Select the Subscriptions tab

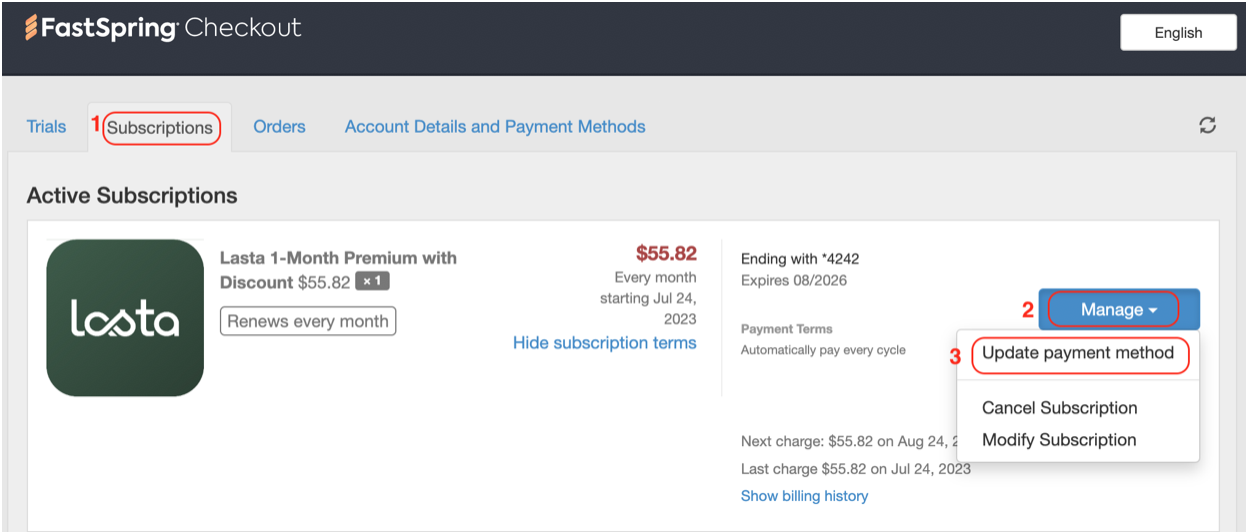160,128
